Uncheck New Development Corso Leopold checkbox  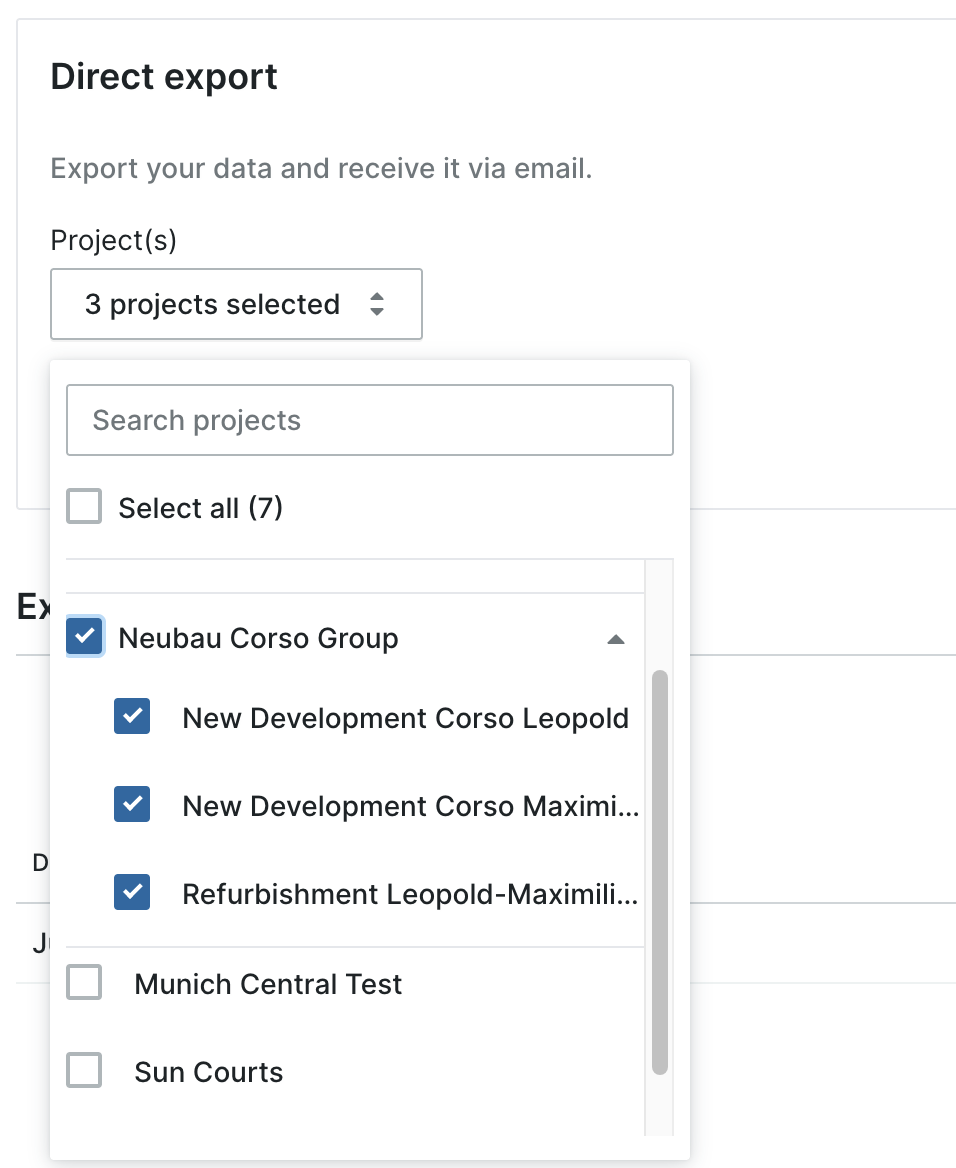tap(132, 717)
